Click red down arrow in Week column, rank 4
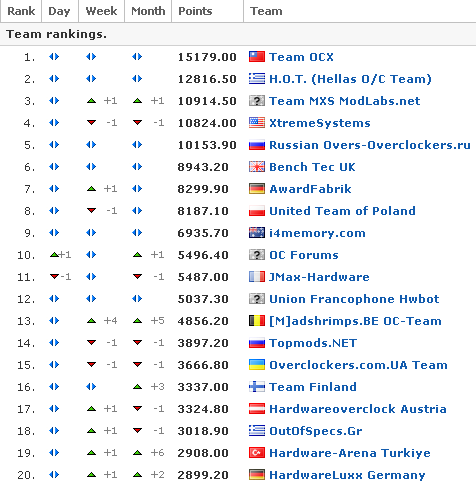Screen dimensions: 476x490 (91, 123)
